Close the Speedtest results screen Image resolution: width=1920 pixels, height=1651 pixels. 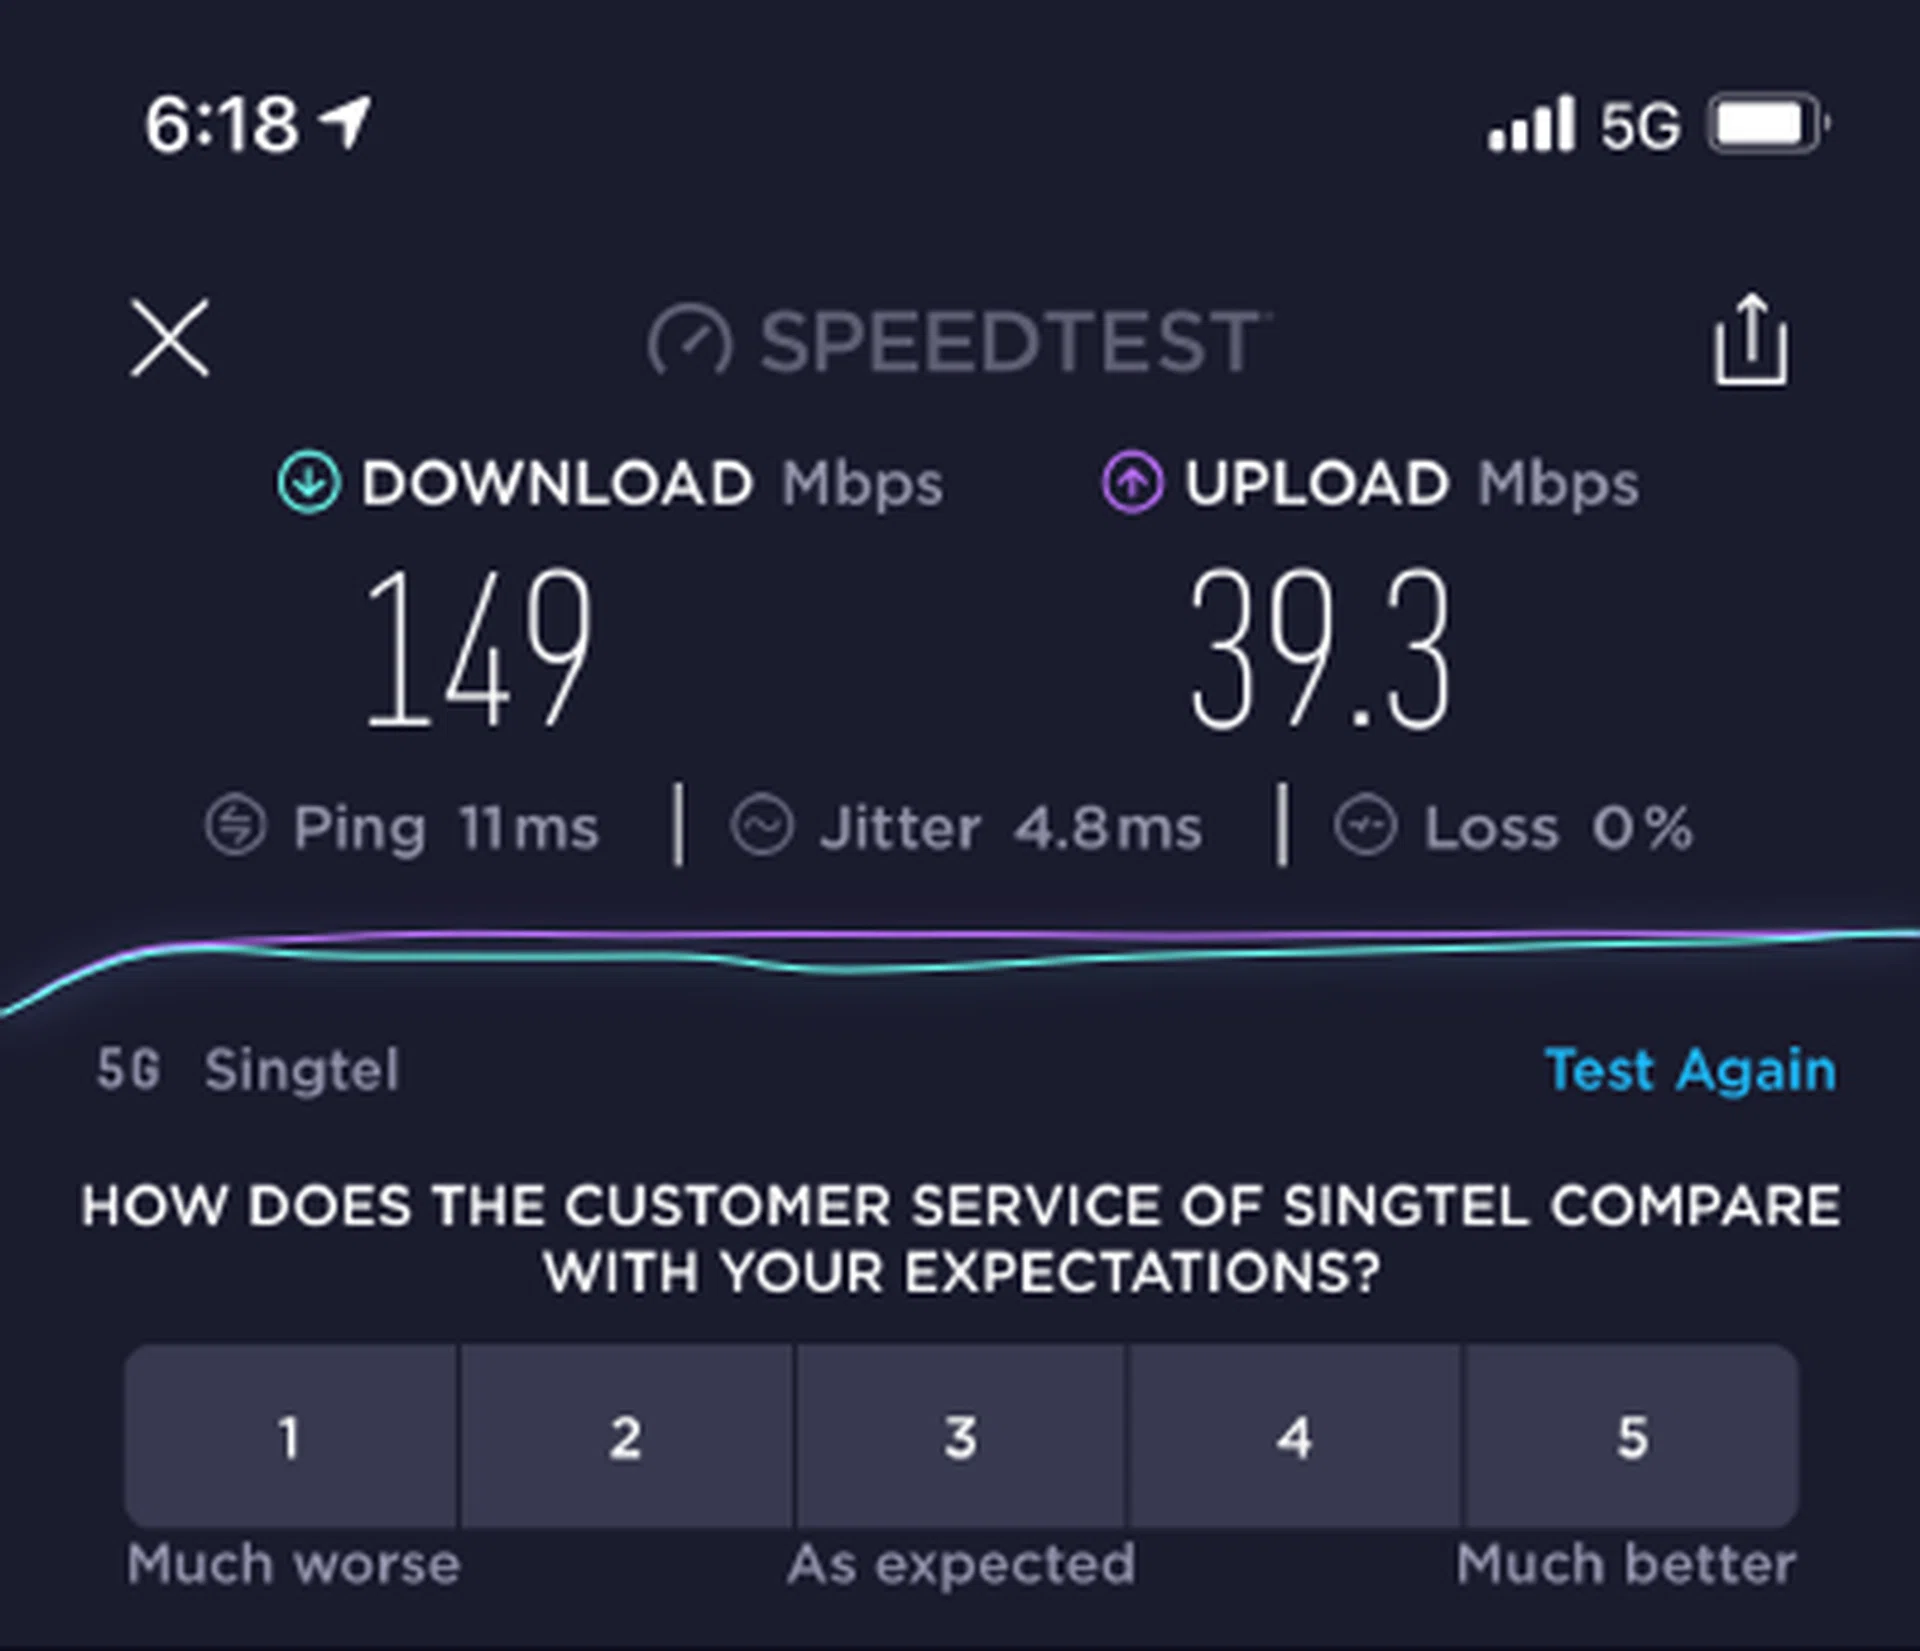[170, 338]
